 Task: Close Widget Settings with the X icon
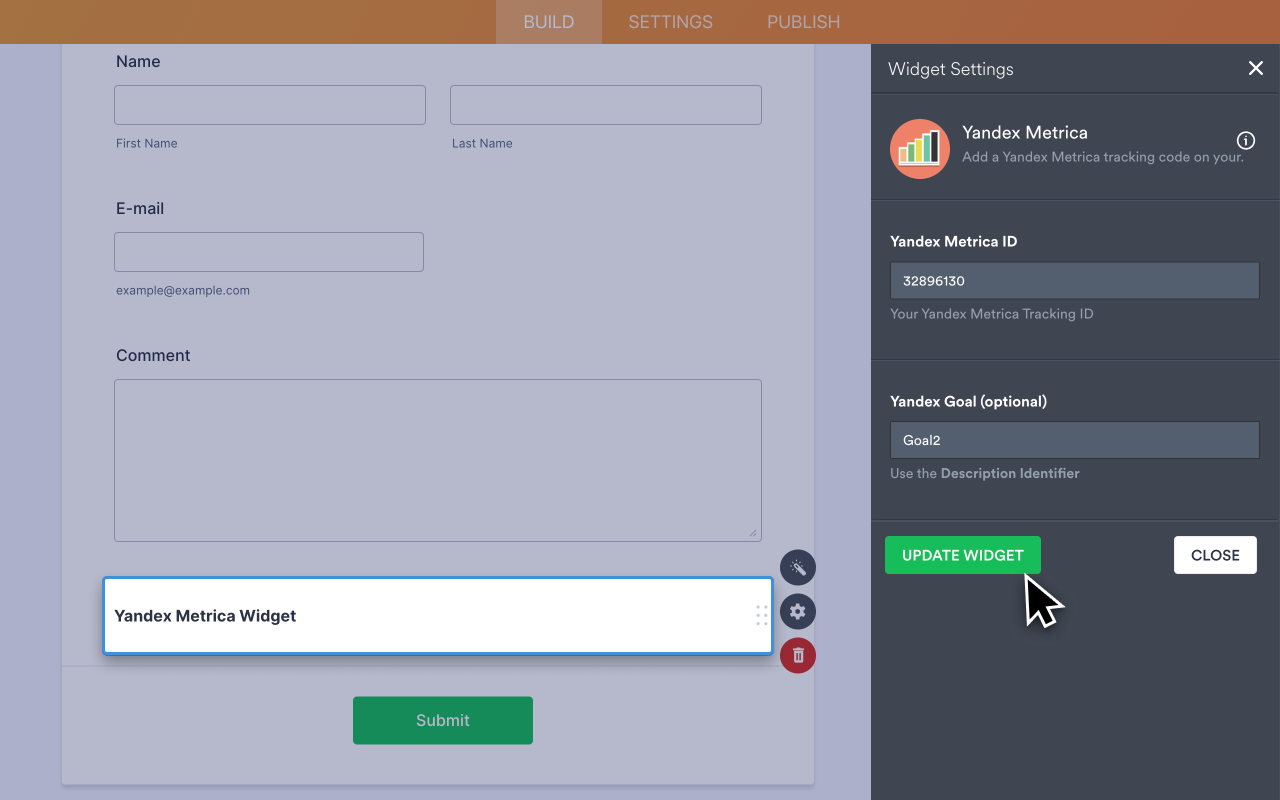pos(1256,68)
